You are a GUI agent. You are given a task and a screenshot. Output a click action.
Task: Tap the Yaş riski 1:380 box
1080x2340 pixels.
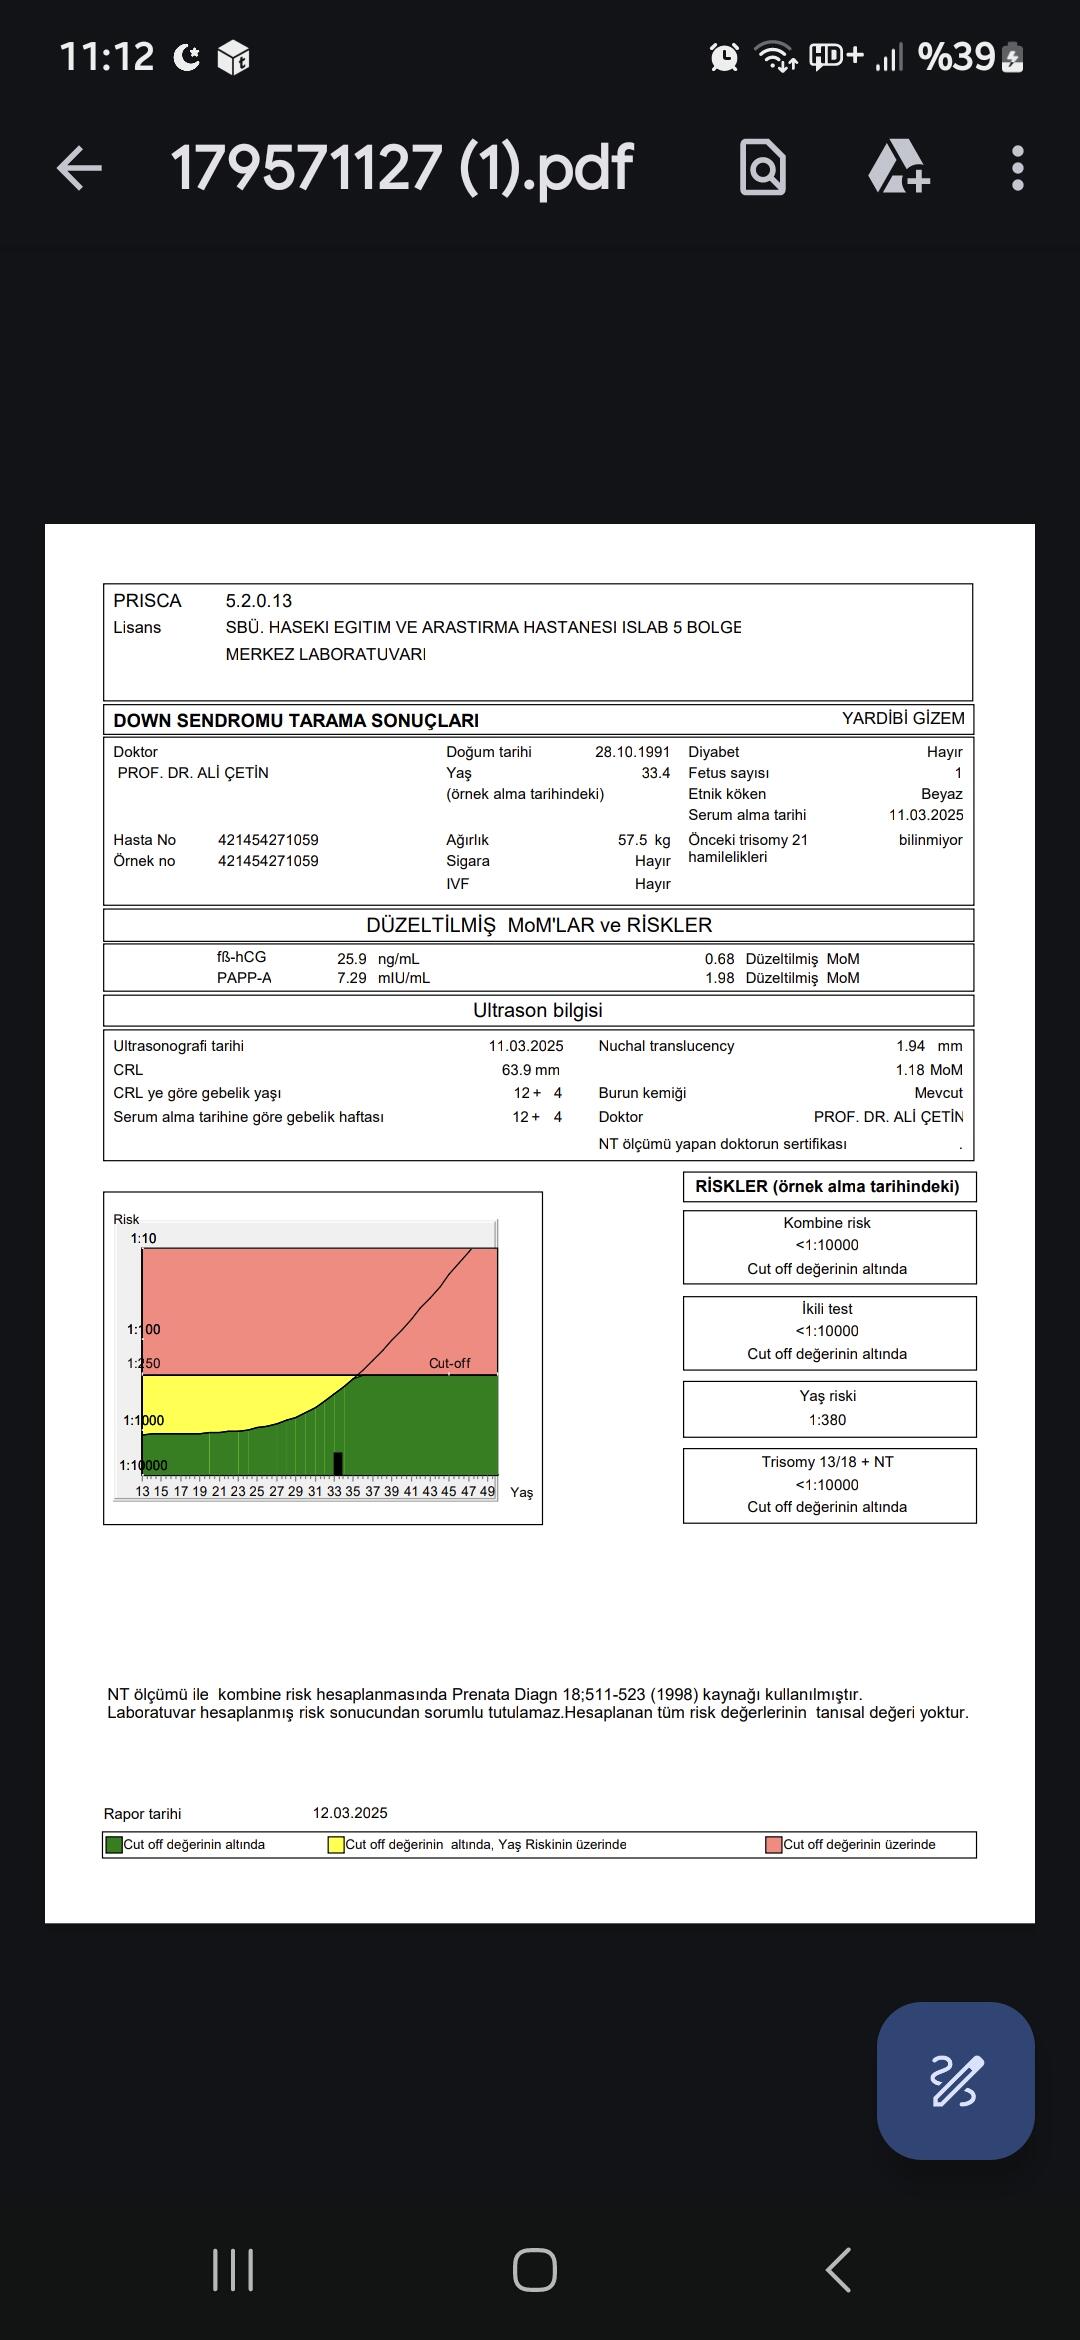(829, 1409)
